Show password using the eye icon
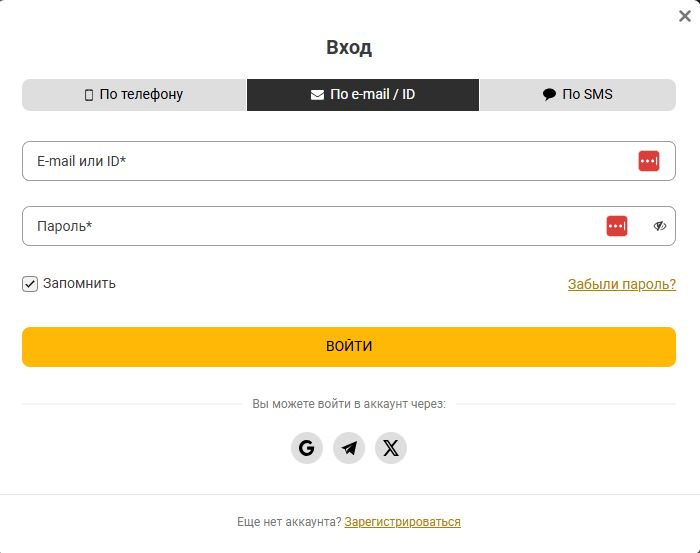700x553 pixels. (x=660, y=226)
